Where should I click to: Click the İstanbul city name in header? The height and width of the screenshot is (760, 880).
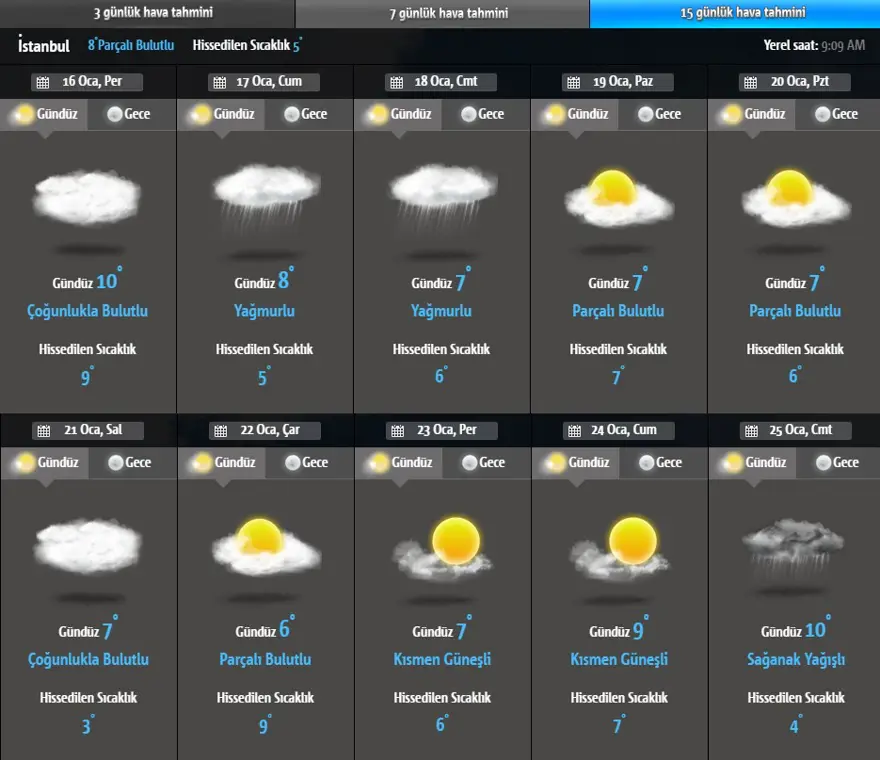(44, 45)
